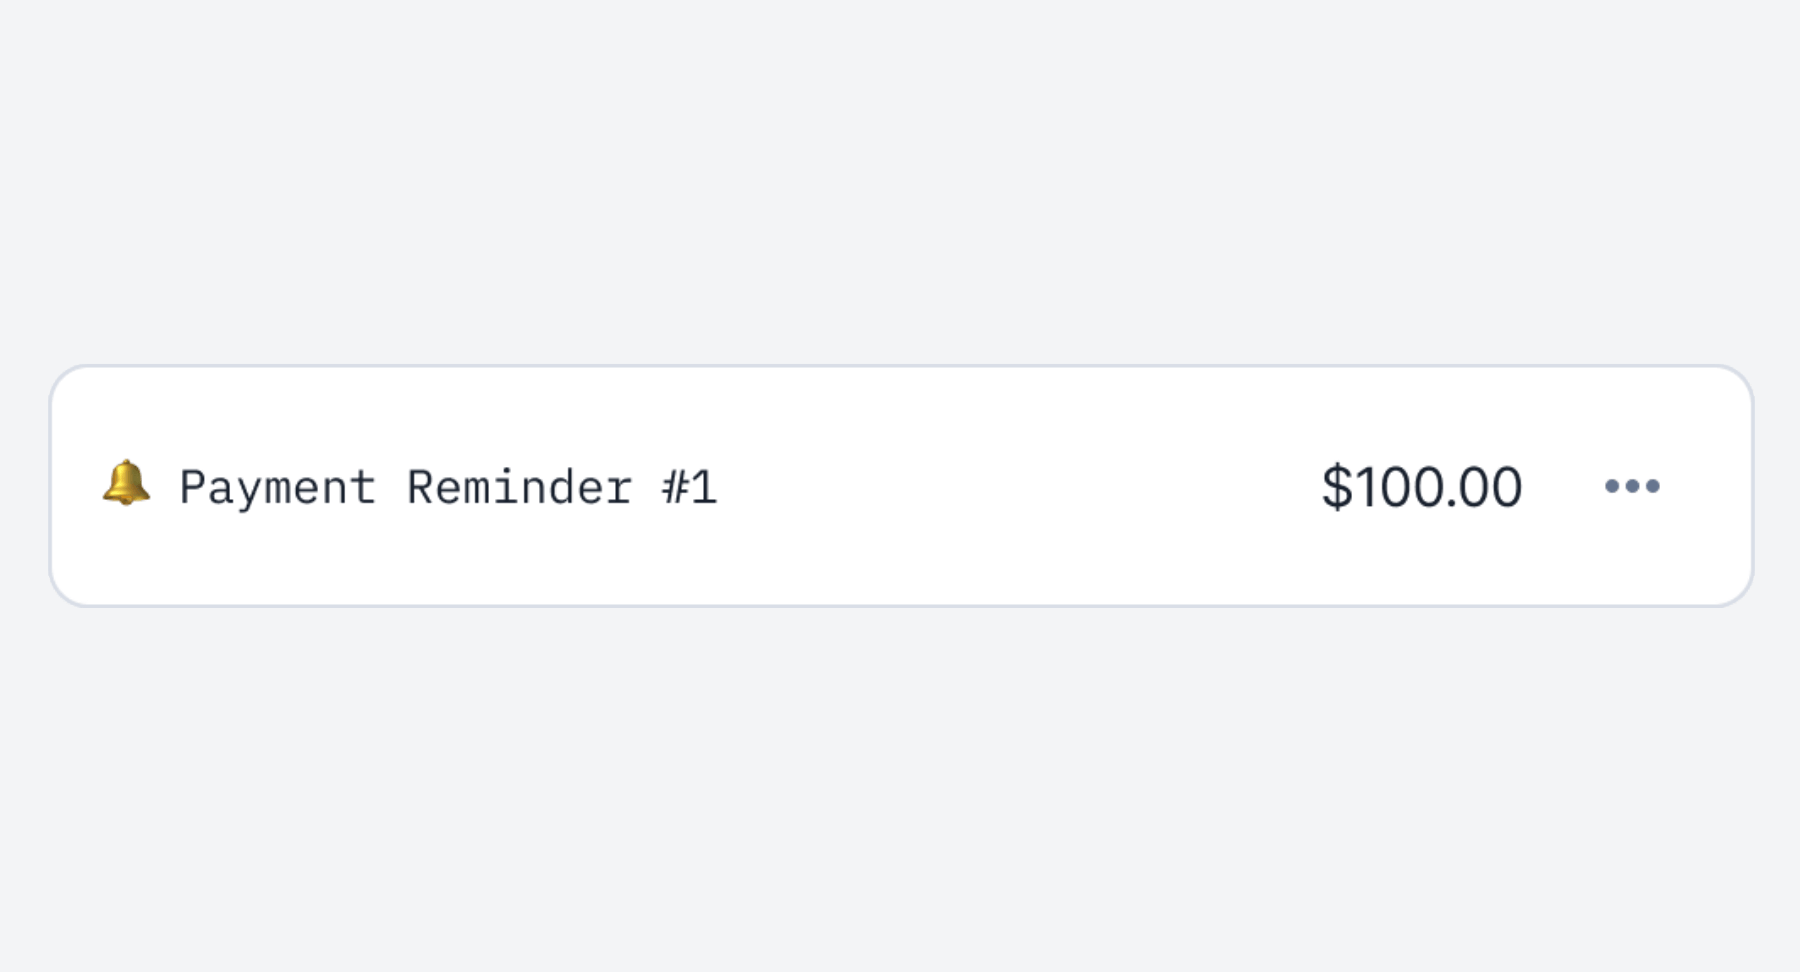Show more options via the gray dots

1632,486
